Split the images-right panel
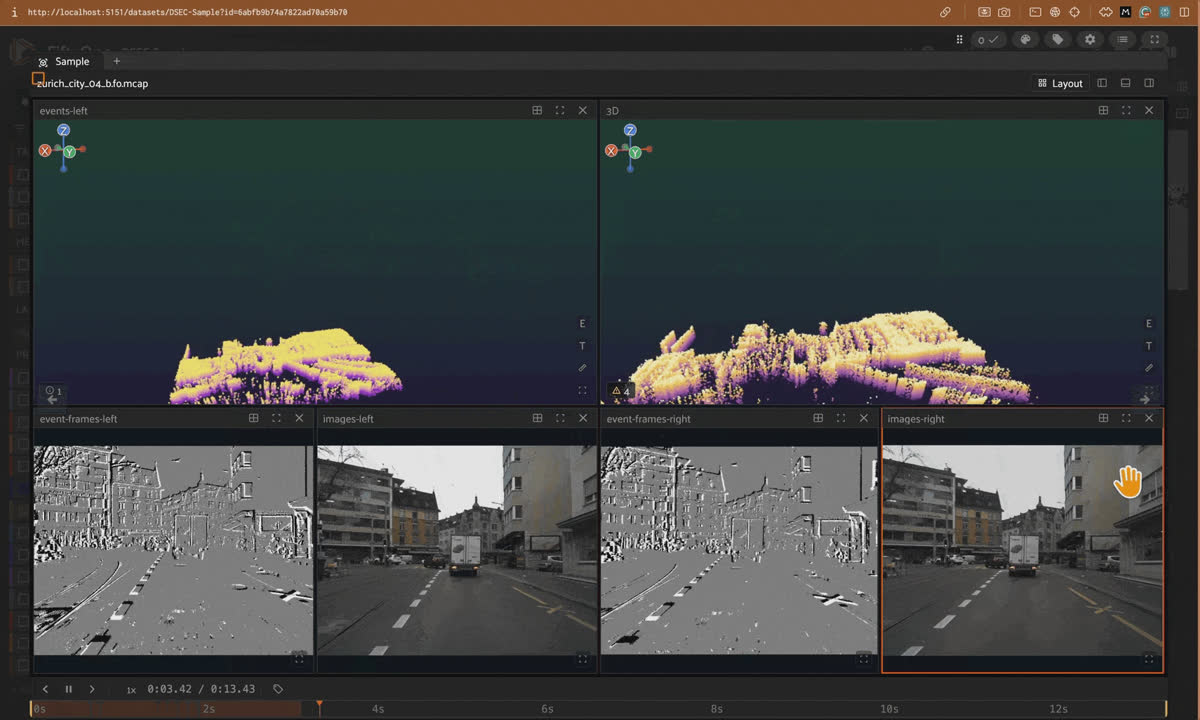The image size is (1200, 720). (1103, 418)
